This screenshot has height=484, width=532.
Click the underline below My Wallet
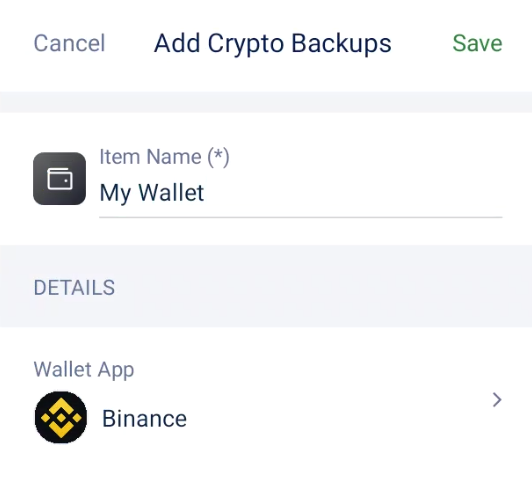(301, 217)
